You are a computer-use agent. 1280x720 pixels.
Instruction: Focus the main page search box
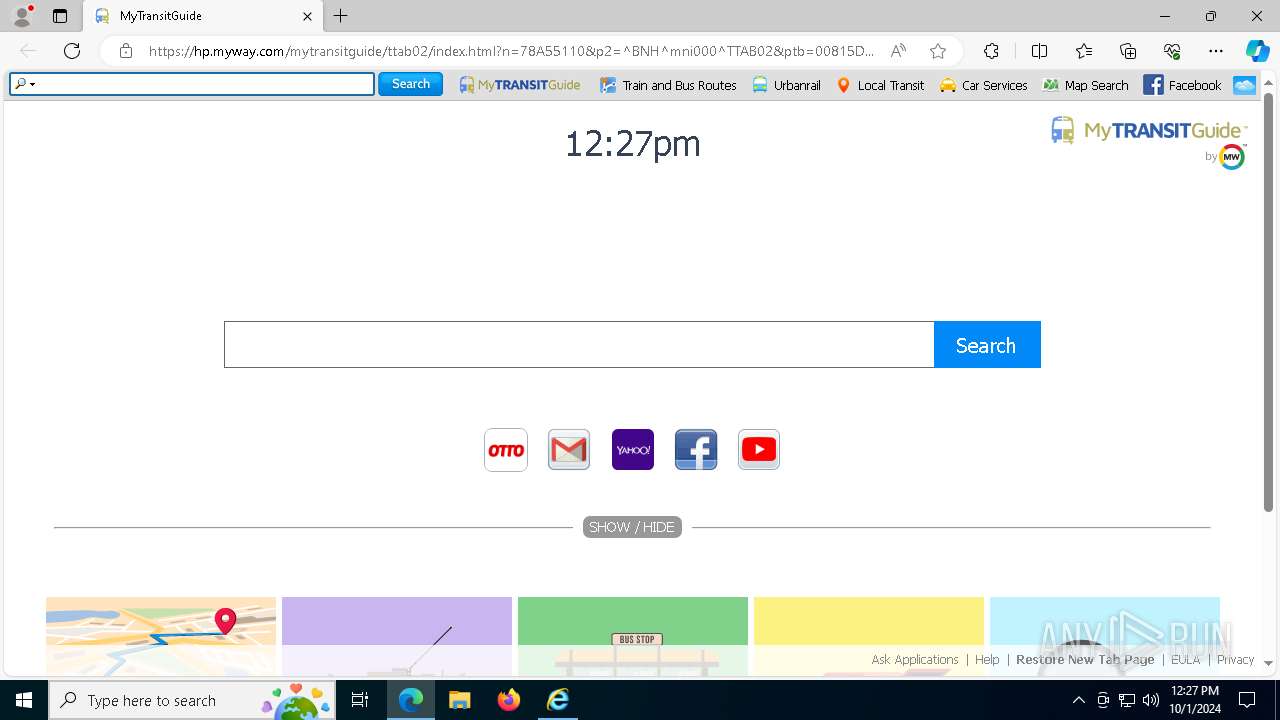[x=579, y=345]
